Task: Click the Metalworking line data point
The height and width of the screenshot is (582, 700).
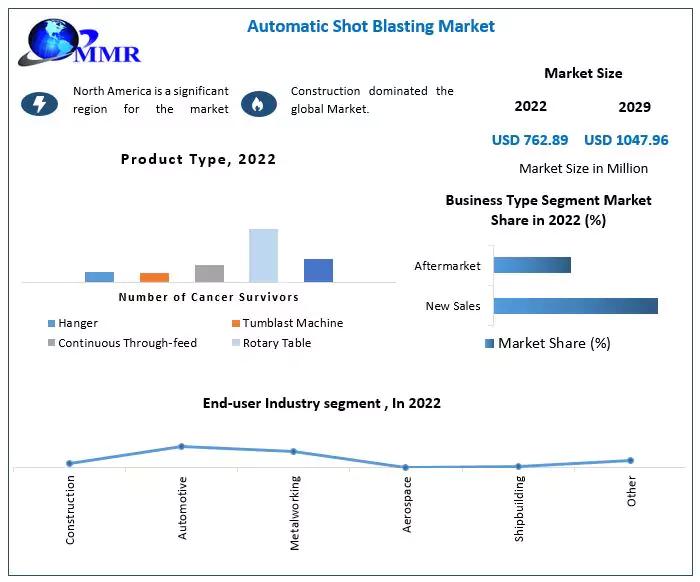Action: [293, 452]
